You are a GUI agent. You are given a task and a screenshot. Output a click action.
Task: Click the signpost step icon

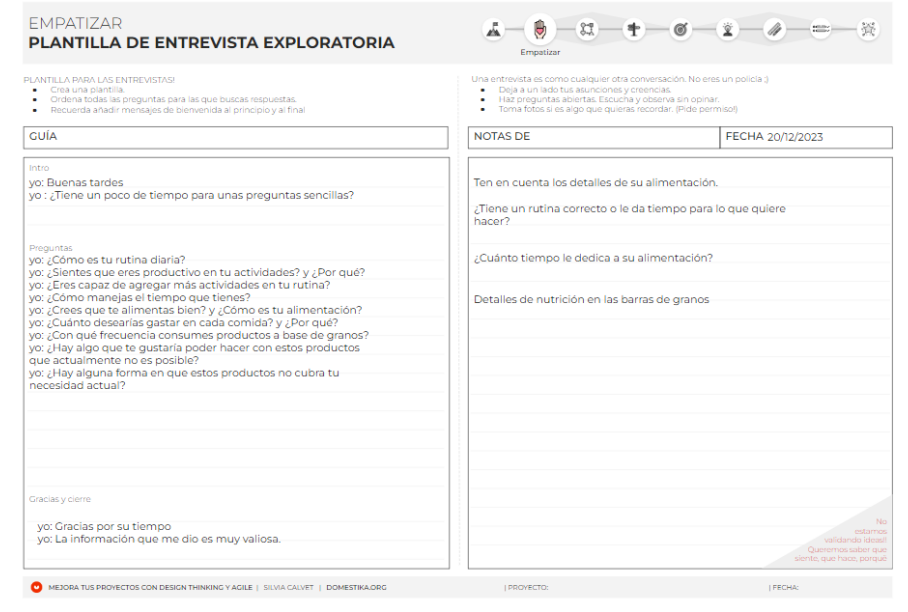pos(634,30)
